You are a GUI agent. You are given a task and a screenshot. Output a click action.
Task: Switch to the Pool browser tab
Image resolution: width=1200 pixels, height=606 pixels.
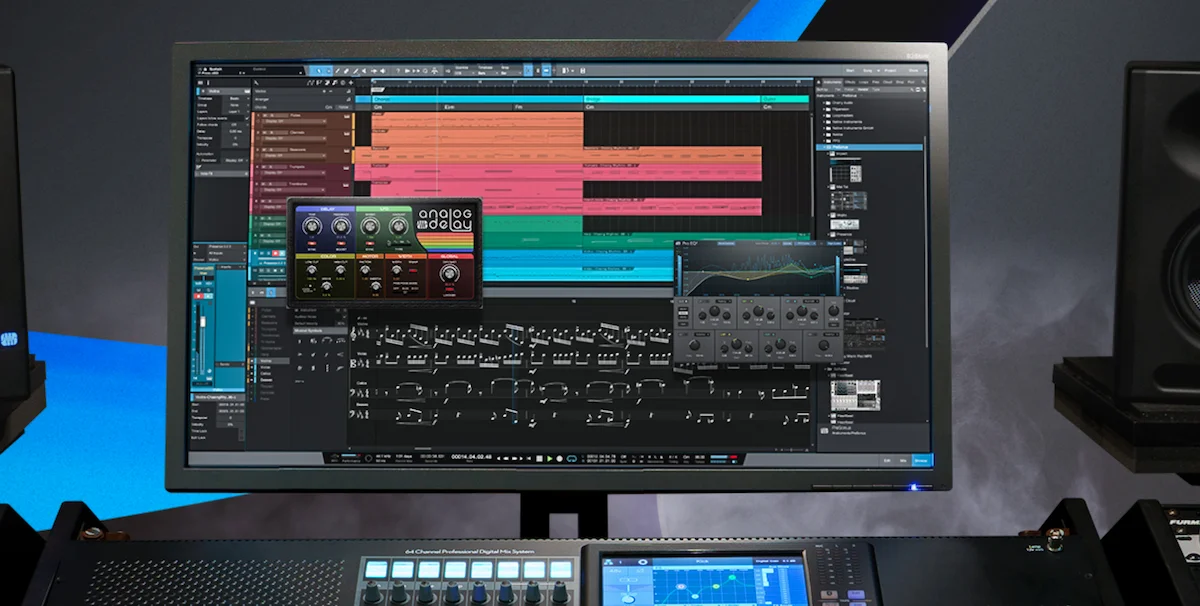coord(911,82)
